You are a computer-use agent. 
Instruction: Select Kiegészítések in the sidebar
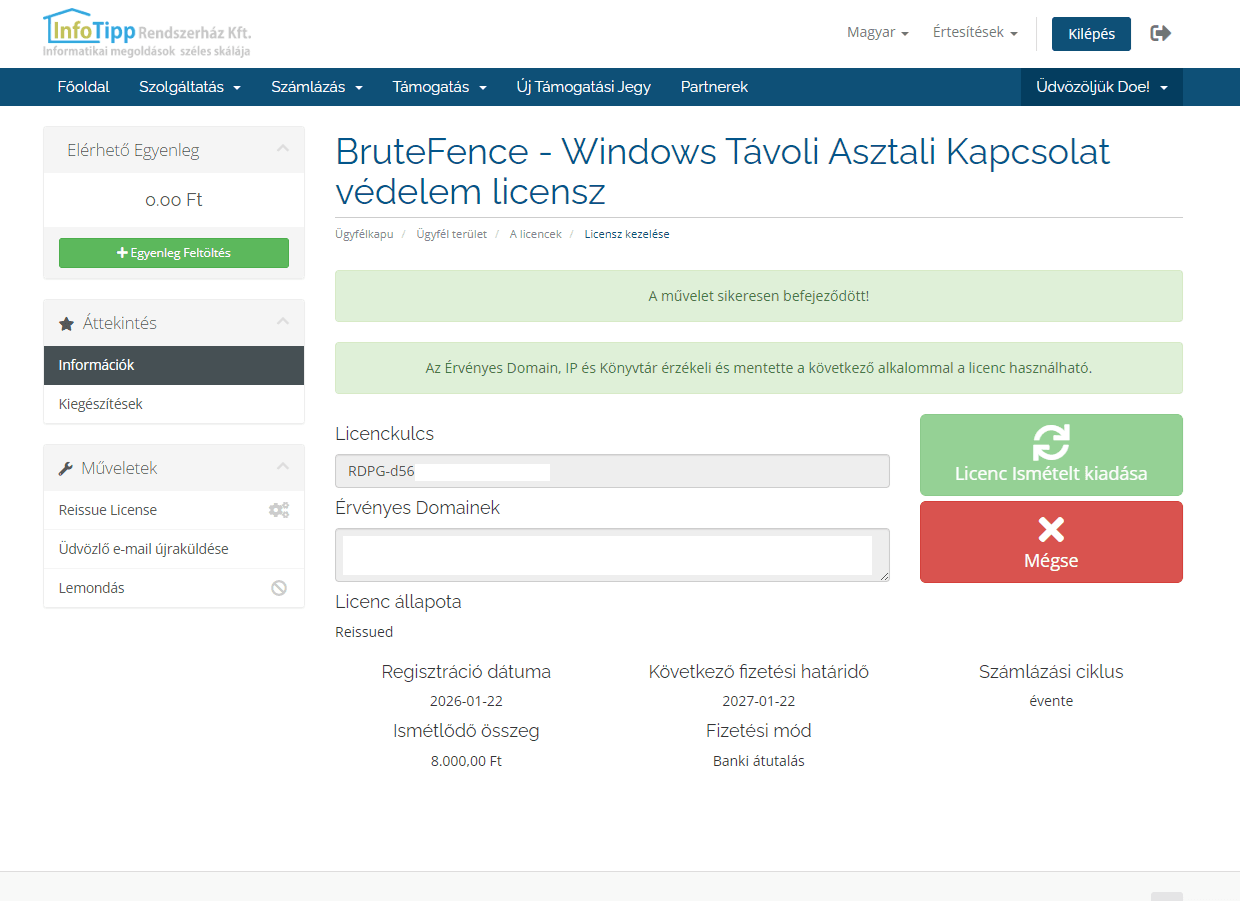(103, 404)
